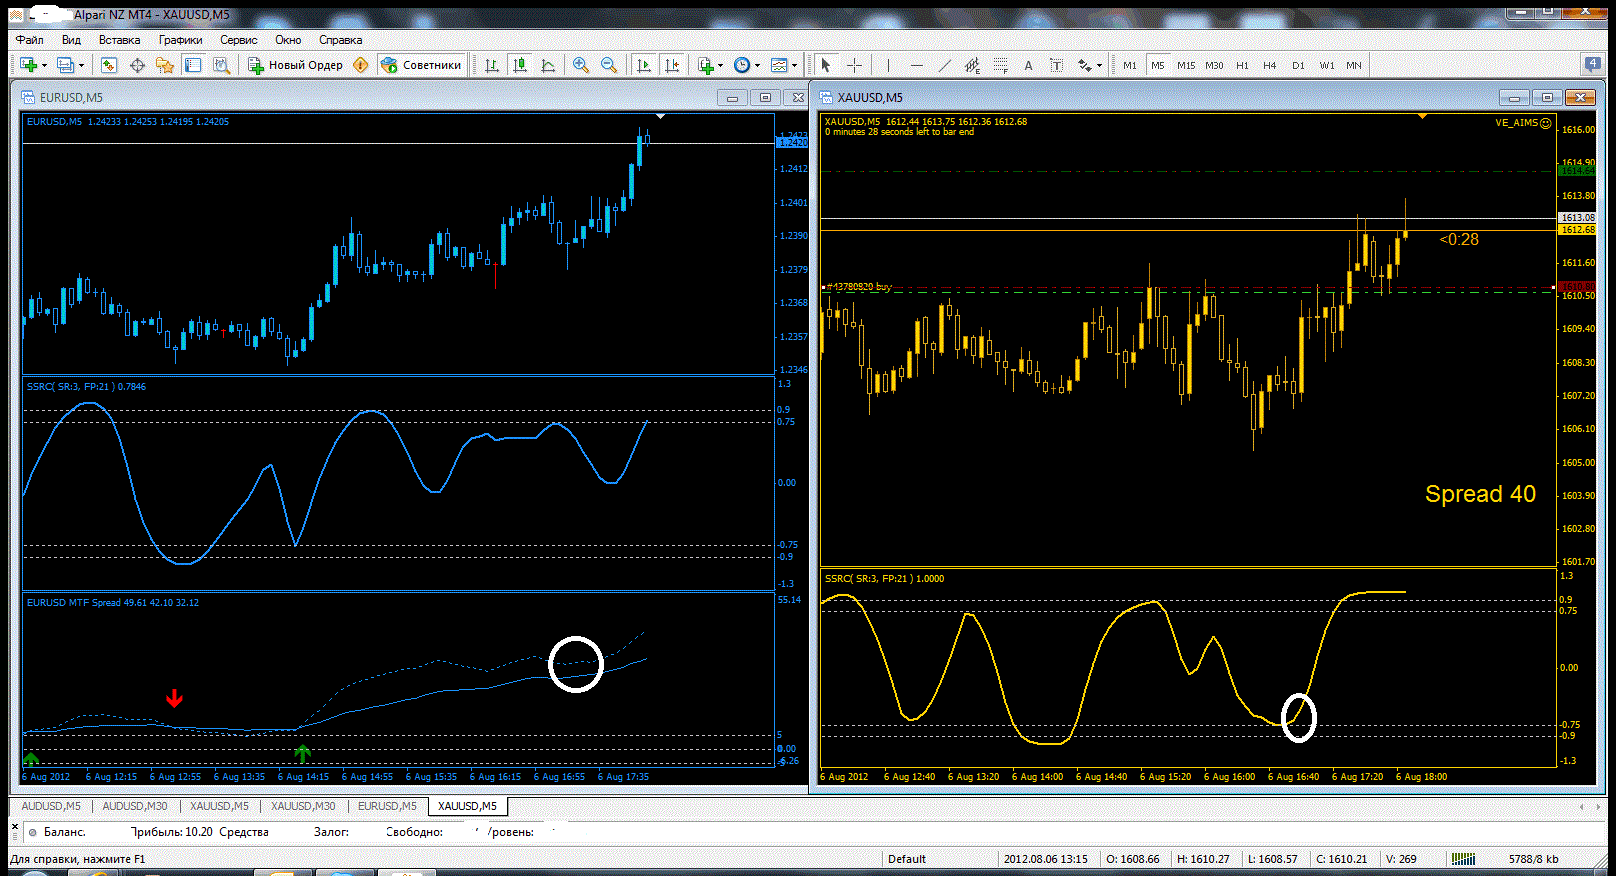Zoom out on the chart
This screenshot has height=876, width=1616.
[609, 65]
